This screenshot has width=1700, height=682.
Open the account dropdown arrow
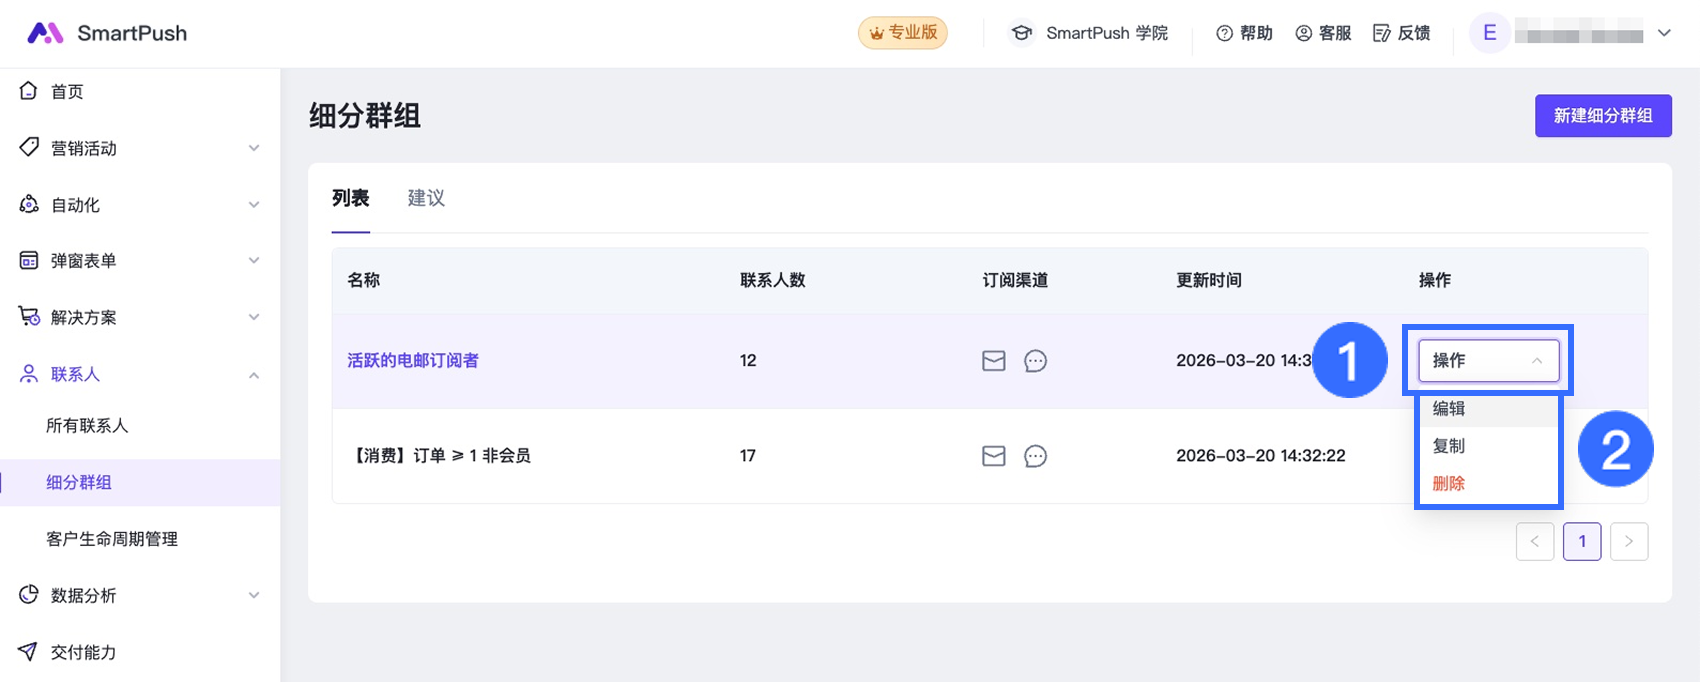[1664, 33]
